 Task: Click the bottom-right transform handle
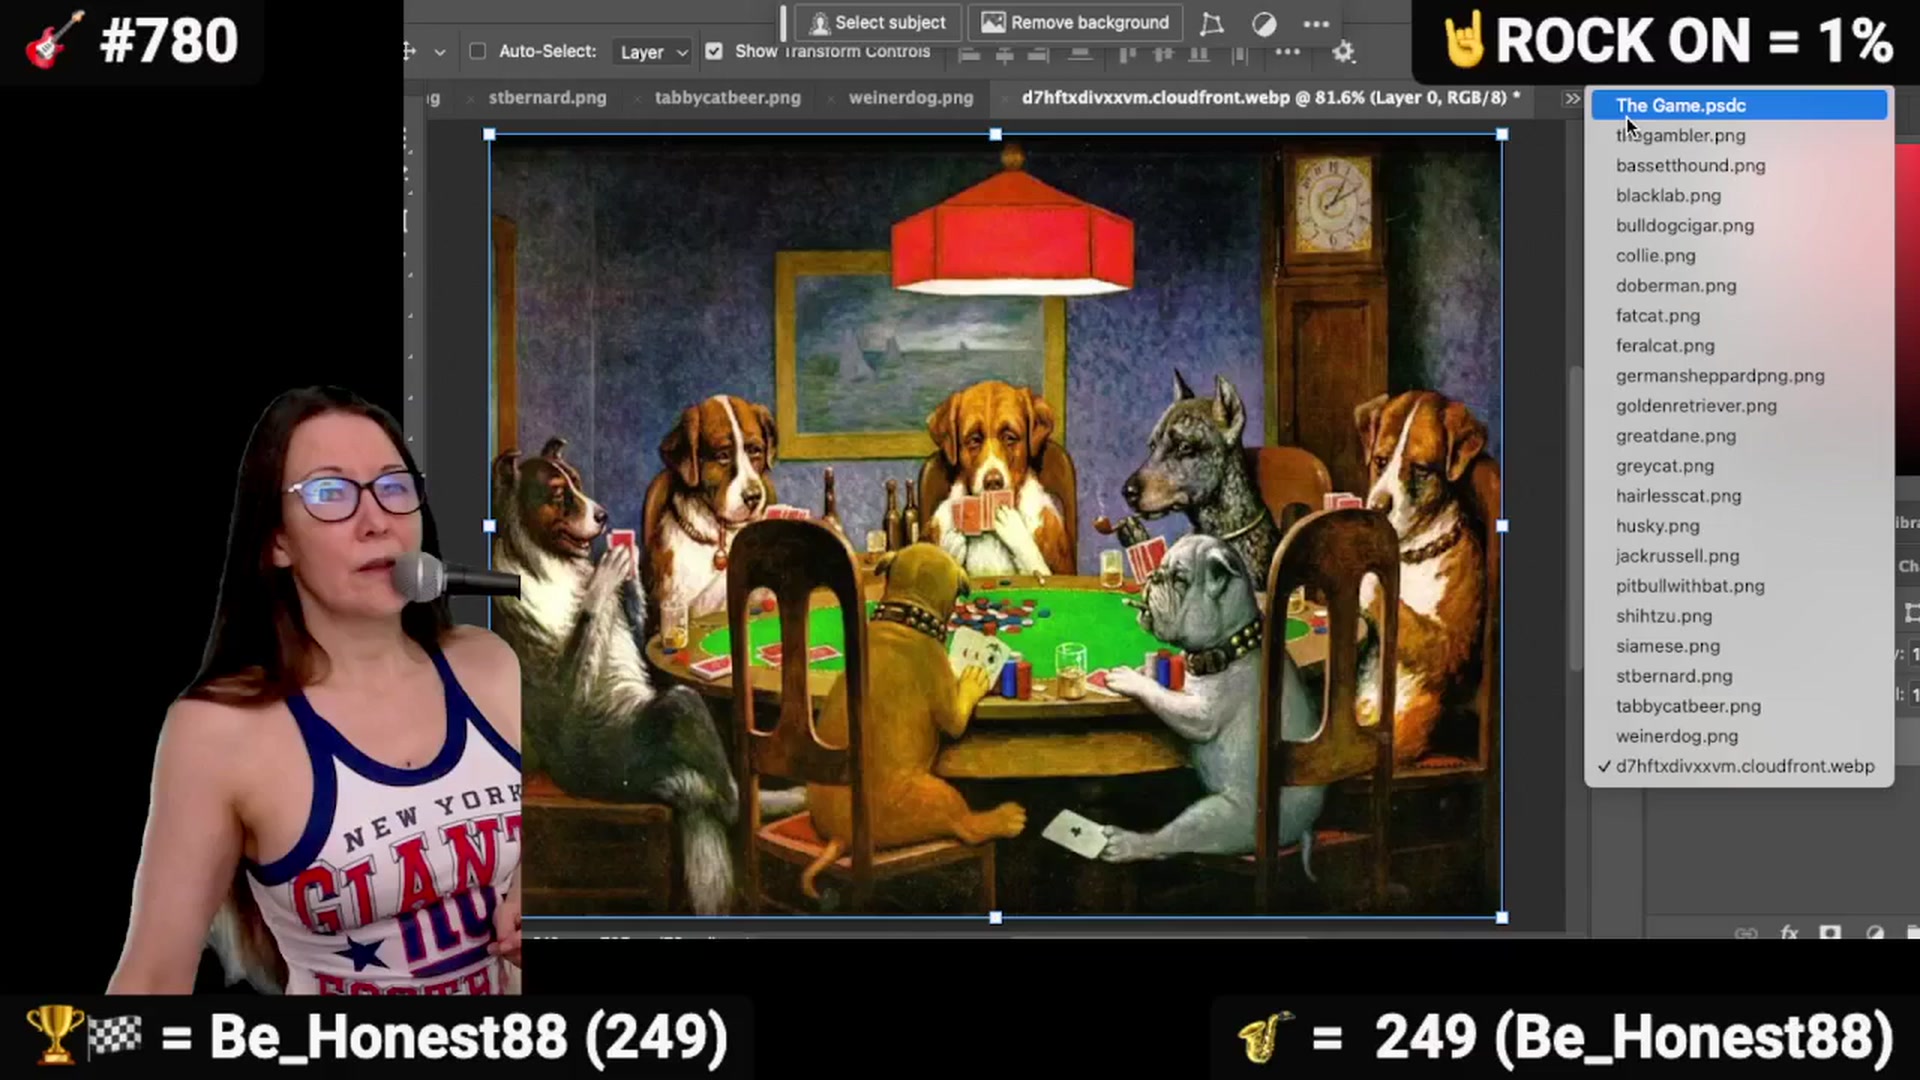coord(1502,917)
